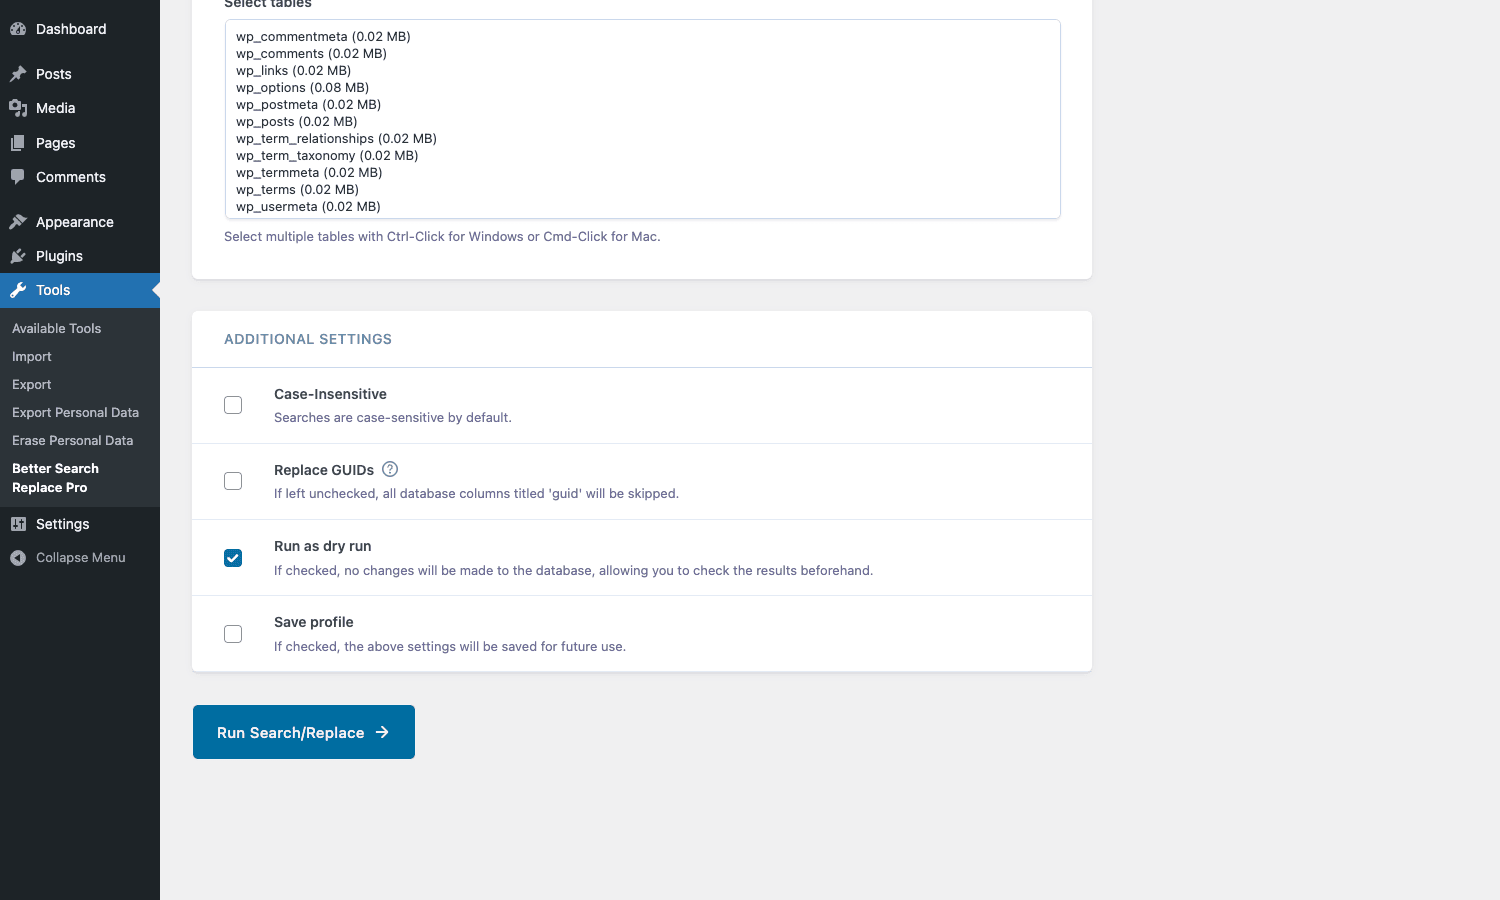Go to the Export submenu page
Screen dimensions: 1500x900
point(32,384)
